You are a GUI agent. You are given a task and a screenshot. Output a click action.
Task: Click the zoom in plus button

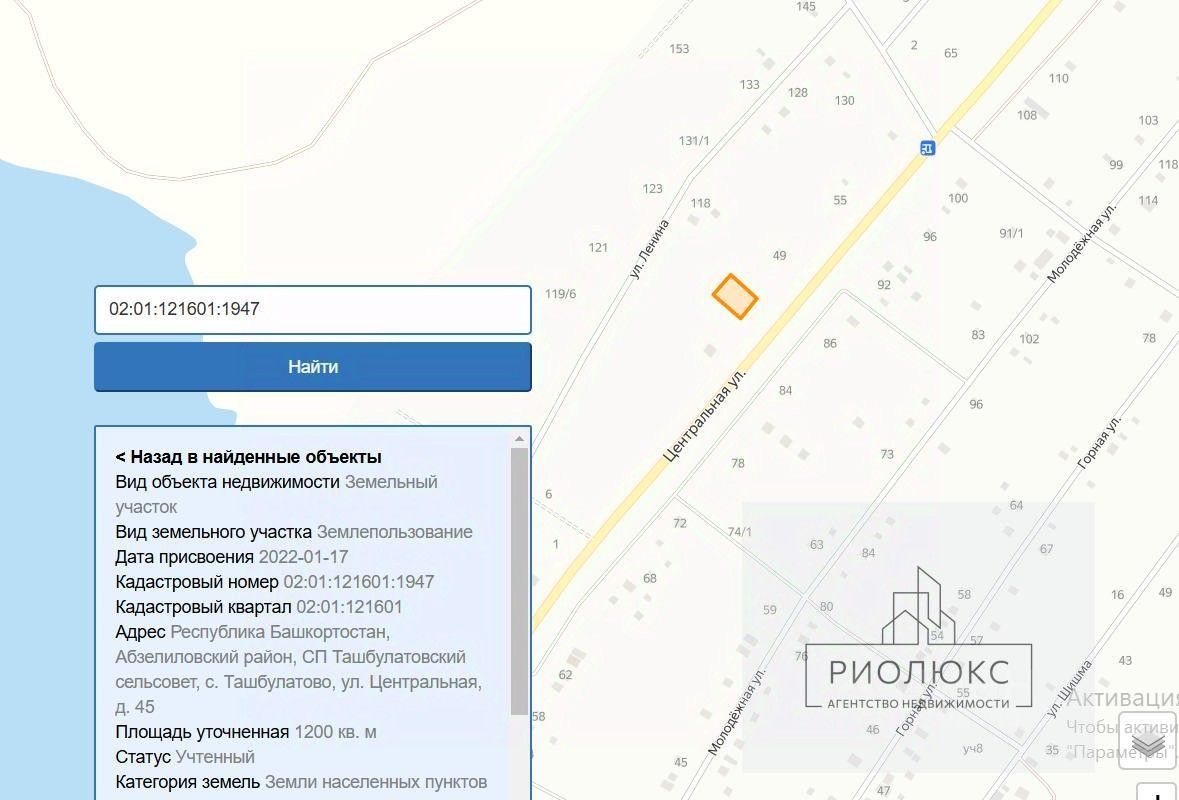pyautogui.click(x=1158, y=792)
